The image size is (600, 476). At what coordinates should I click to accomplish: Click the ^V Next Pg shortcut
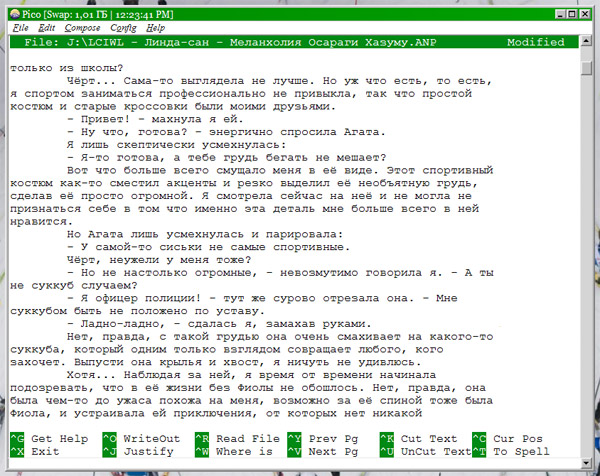pos(323,452)
